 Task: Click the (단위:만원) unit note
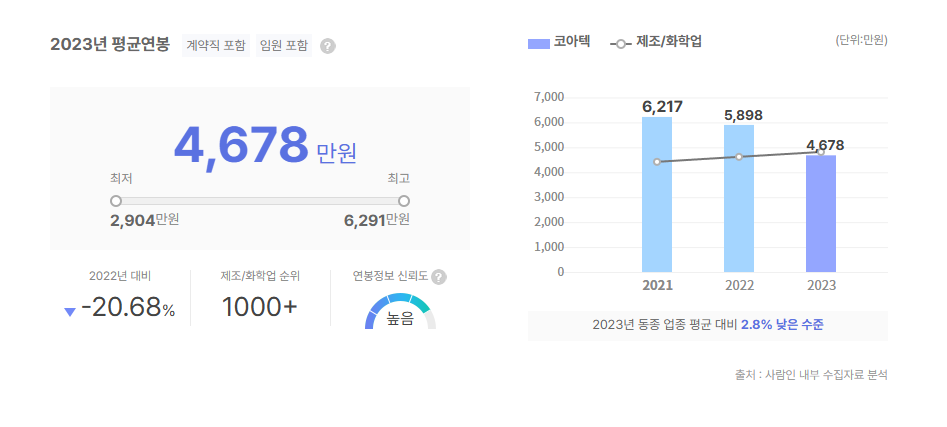861,41
